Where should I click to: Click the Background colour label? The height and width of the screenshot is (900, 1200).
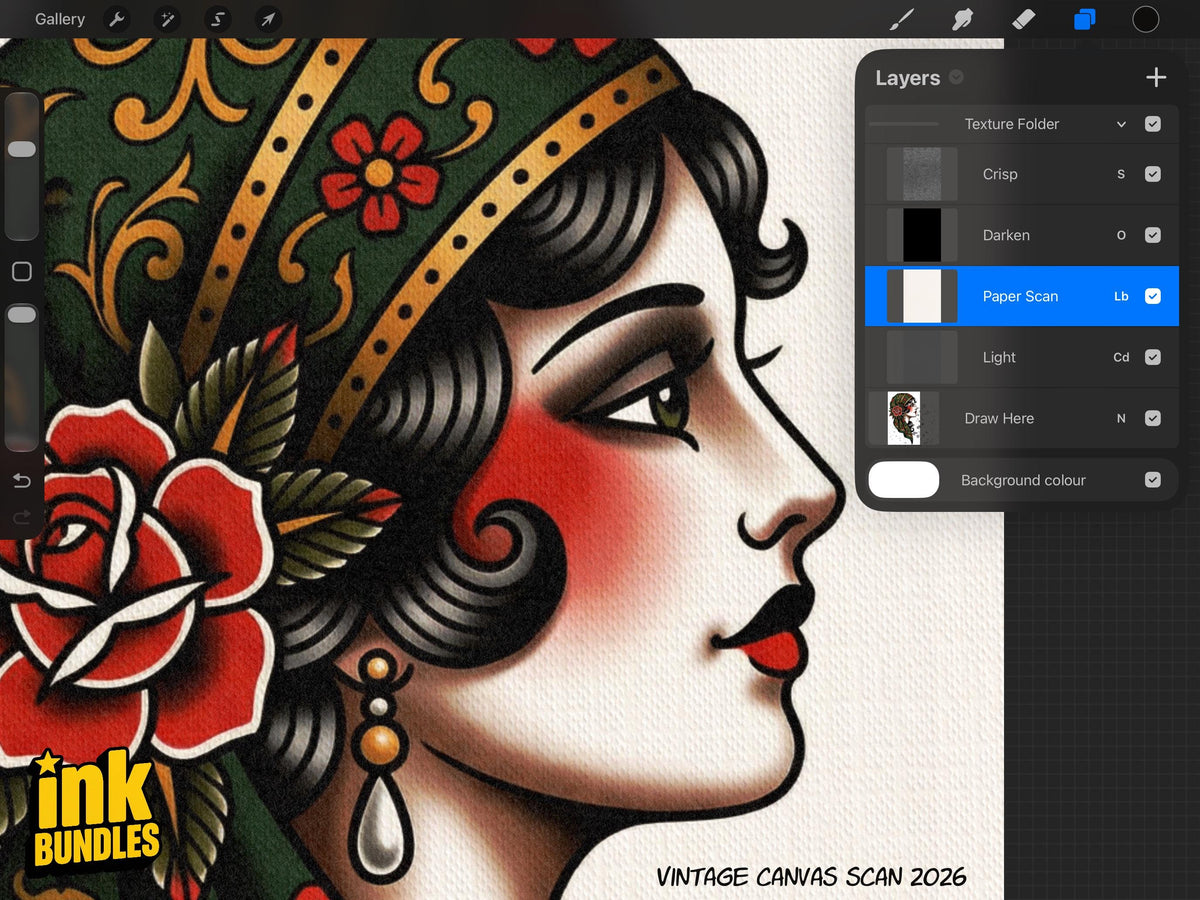pos(1023,480)
